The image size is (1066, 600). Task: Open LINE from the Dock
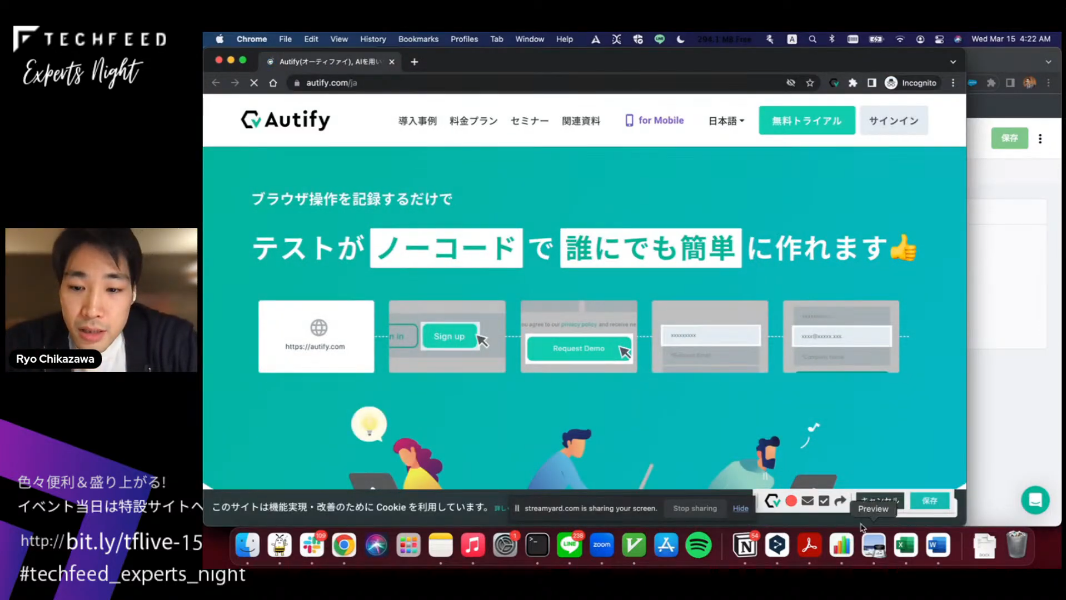569,545
